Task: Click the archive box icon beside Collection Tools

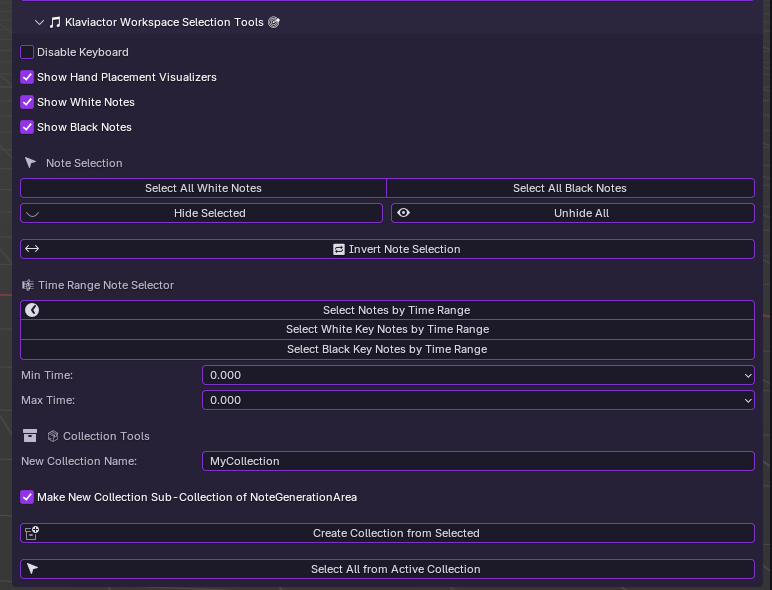Action: [30, 436]
